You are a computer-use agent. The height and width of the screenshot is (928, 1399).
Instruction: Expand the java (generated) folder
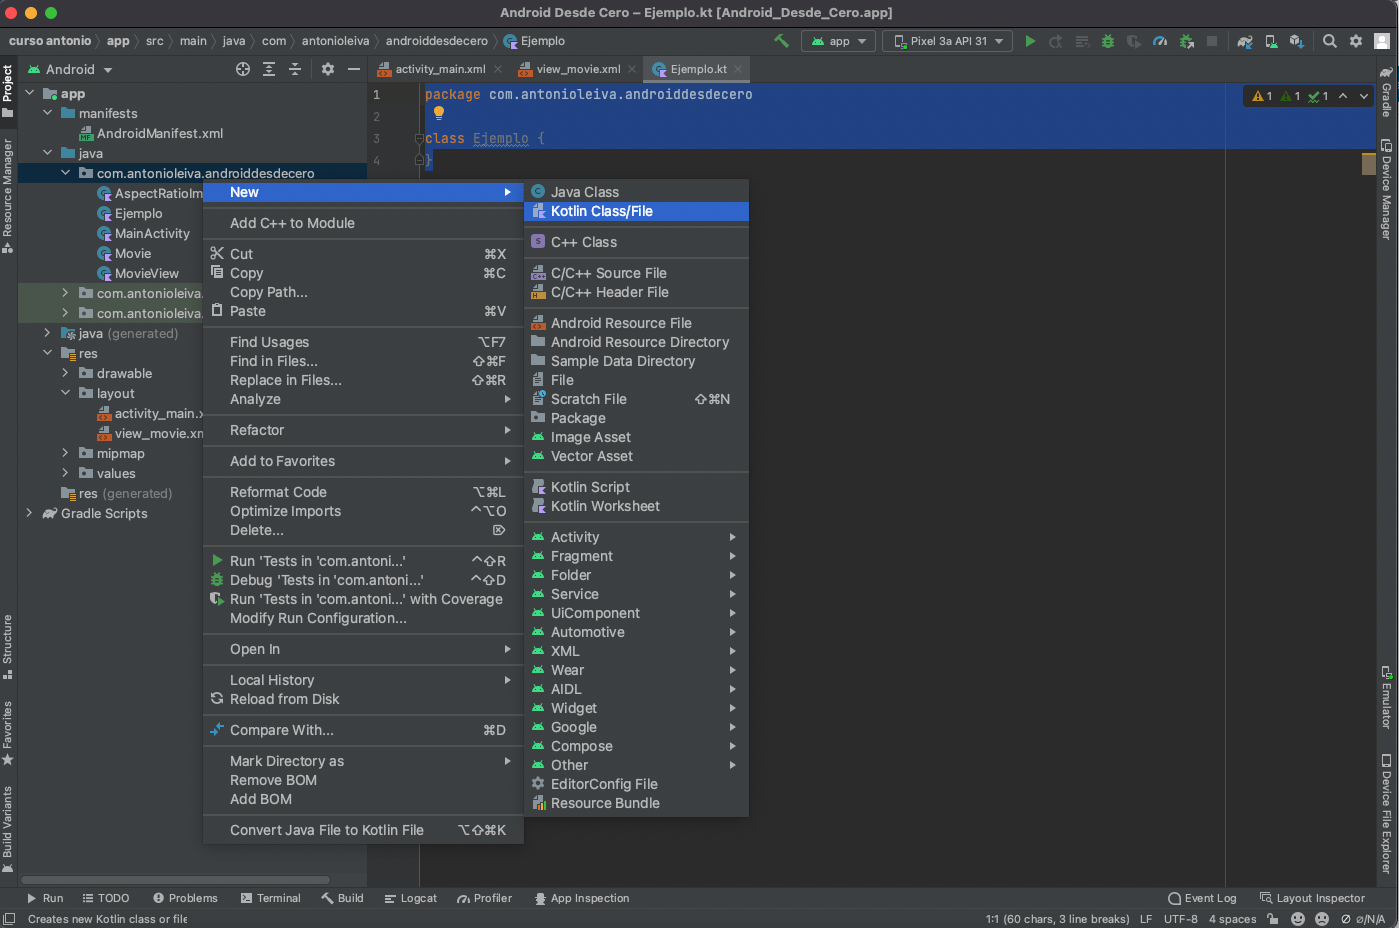(47, 333)
